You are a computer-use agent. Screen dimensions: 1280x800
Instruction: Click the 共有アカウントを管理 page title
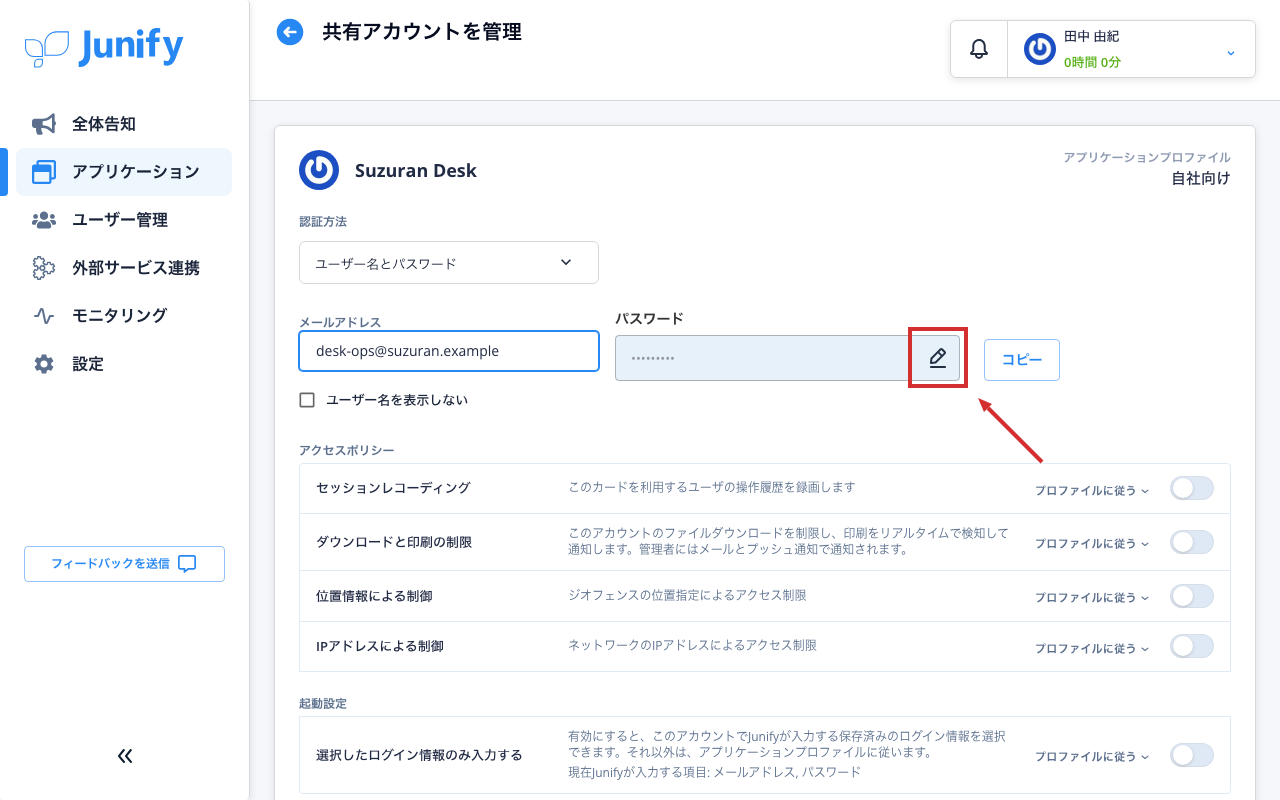pos(422,32)
